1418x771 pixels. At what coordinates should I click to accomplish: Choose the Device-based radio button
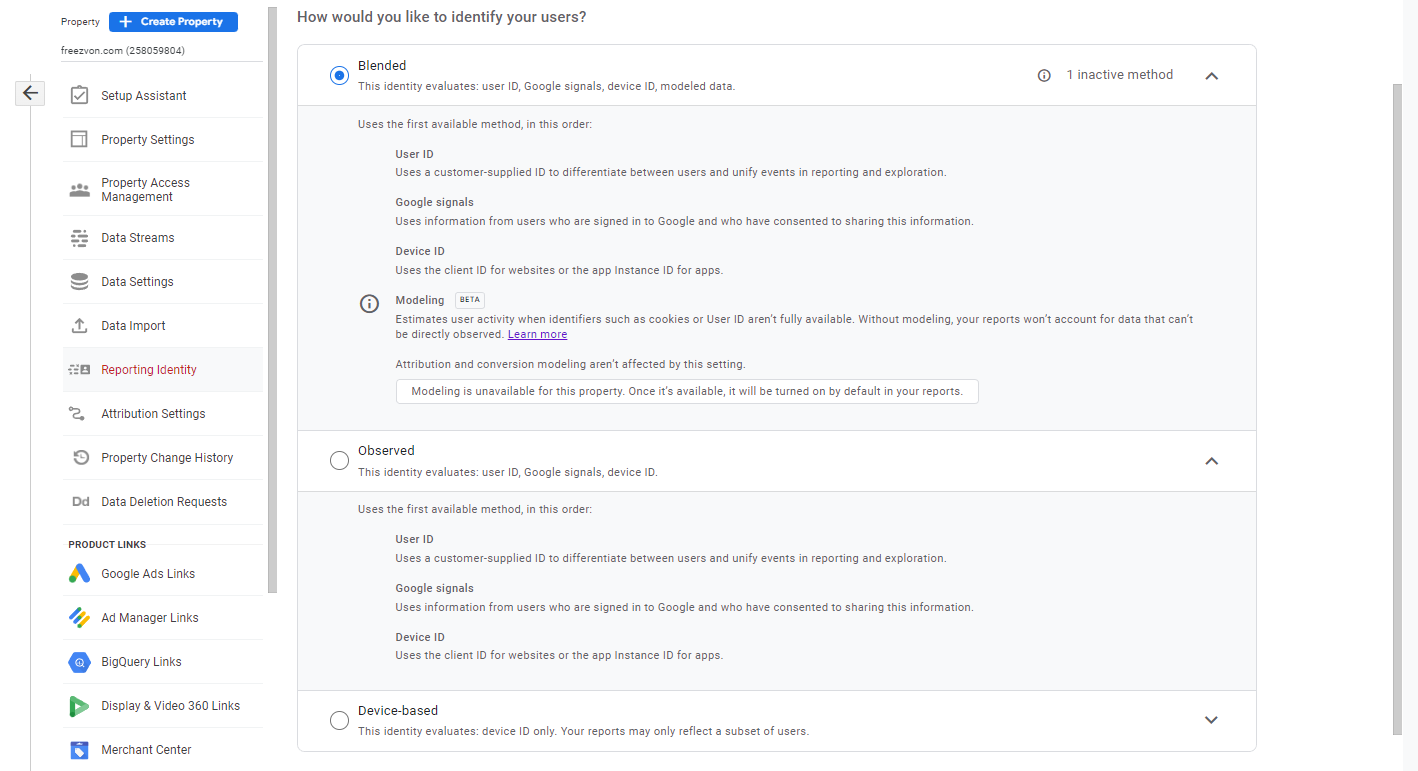click(x=340, y=720)
